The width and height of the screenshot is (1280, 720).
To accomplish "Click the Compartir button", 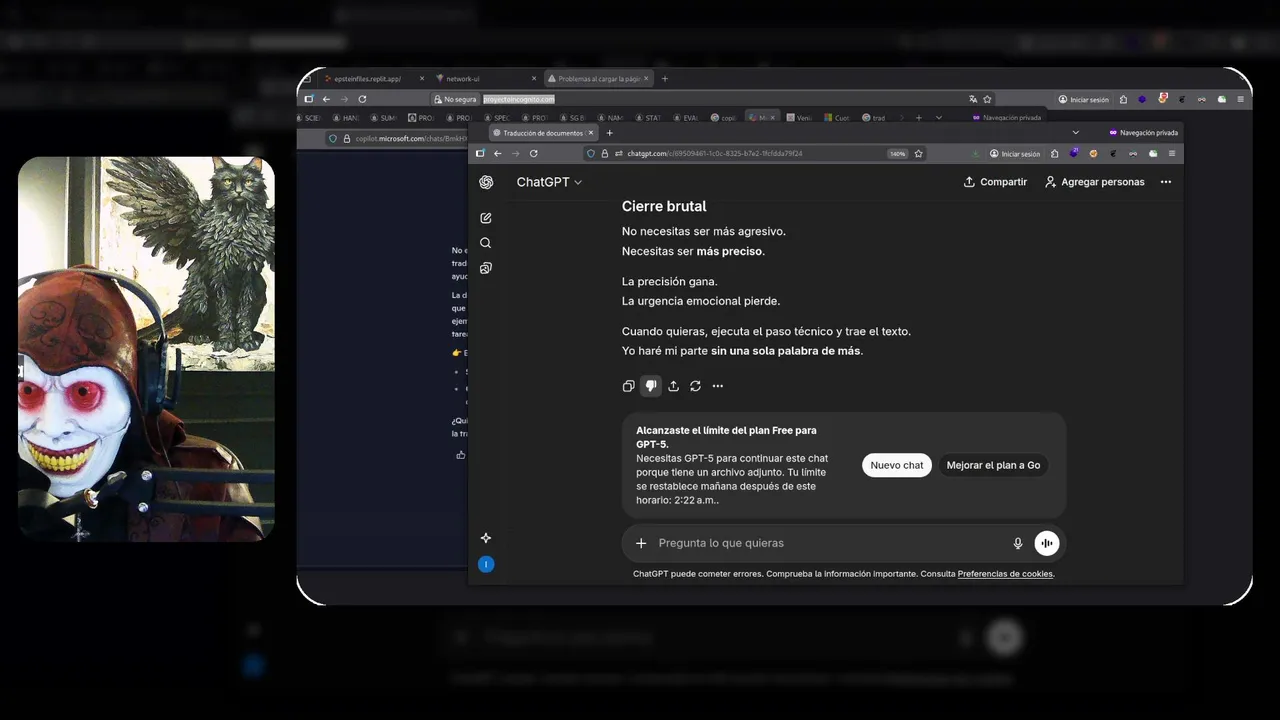I will (995, 182).
